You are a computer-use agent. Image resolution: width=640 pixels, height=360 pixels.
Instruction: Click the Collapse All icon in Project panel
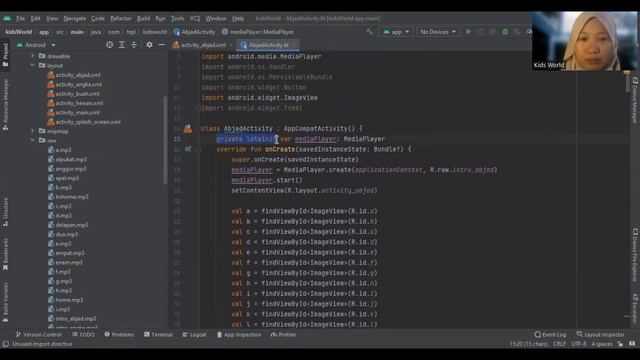134,45
